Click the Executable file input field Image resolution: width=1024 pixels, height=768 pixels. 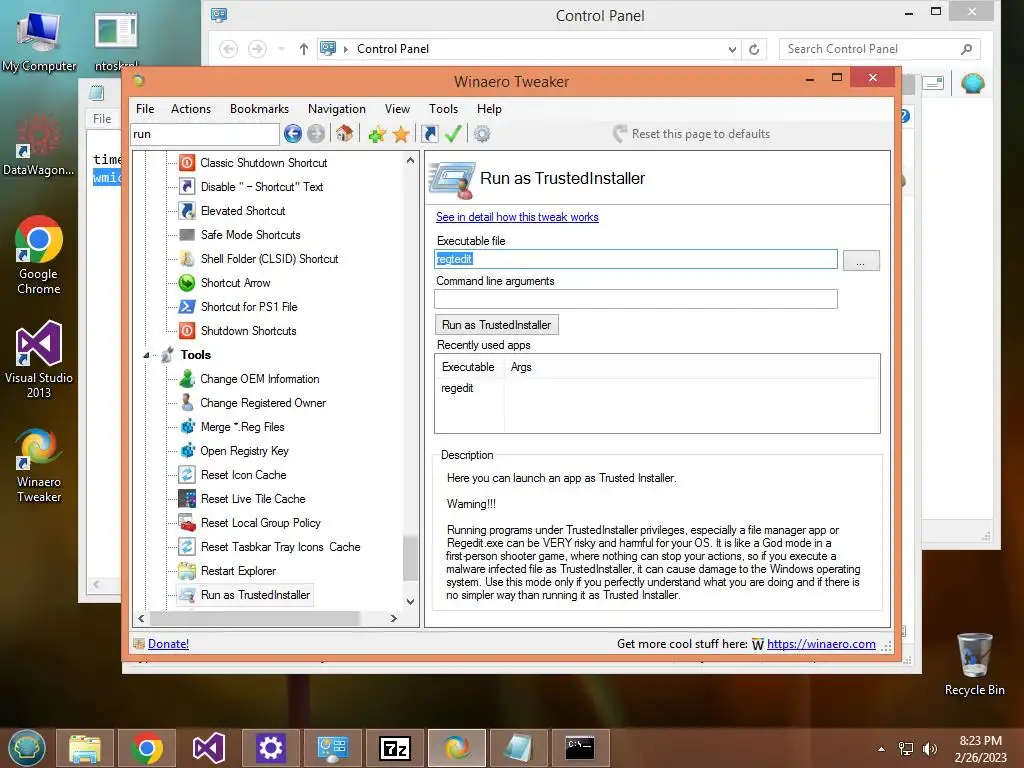click(635, 259)
